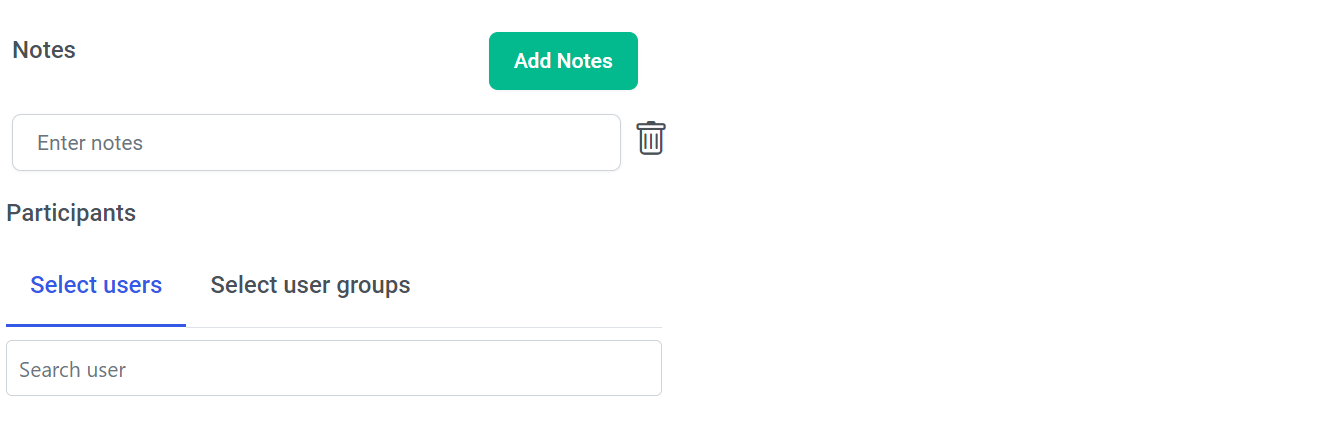Show user groups in Participants
The image size is (1343, 425).
[x=310, y=285]
